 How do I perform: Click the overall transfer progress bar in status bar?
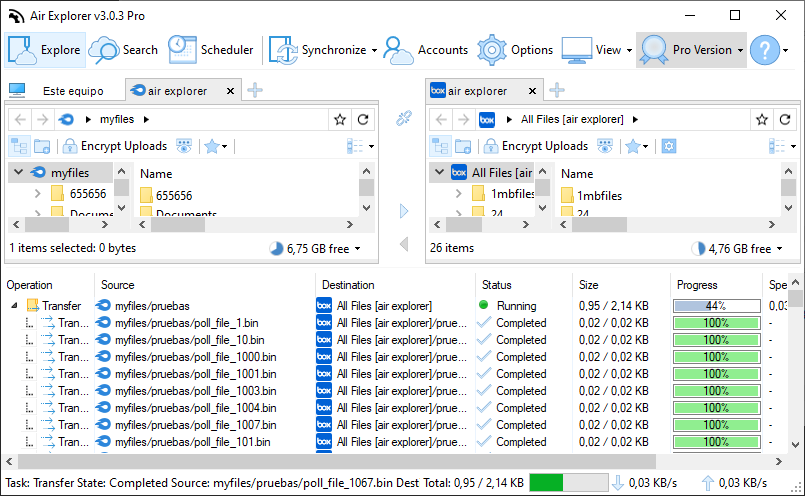click(x=569, y=483)
